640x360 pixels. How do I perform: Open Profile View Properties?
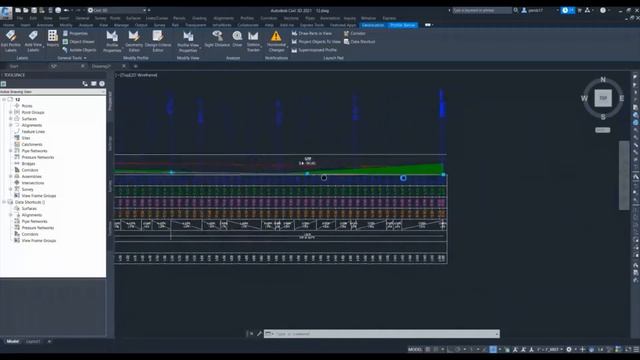tap(188, 41)
